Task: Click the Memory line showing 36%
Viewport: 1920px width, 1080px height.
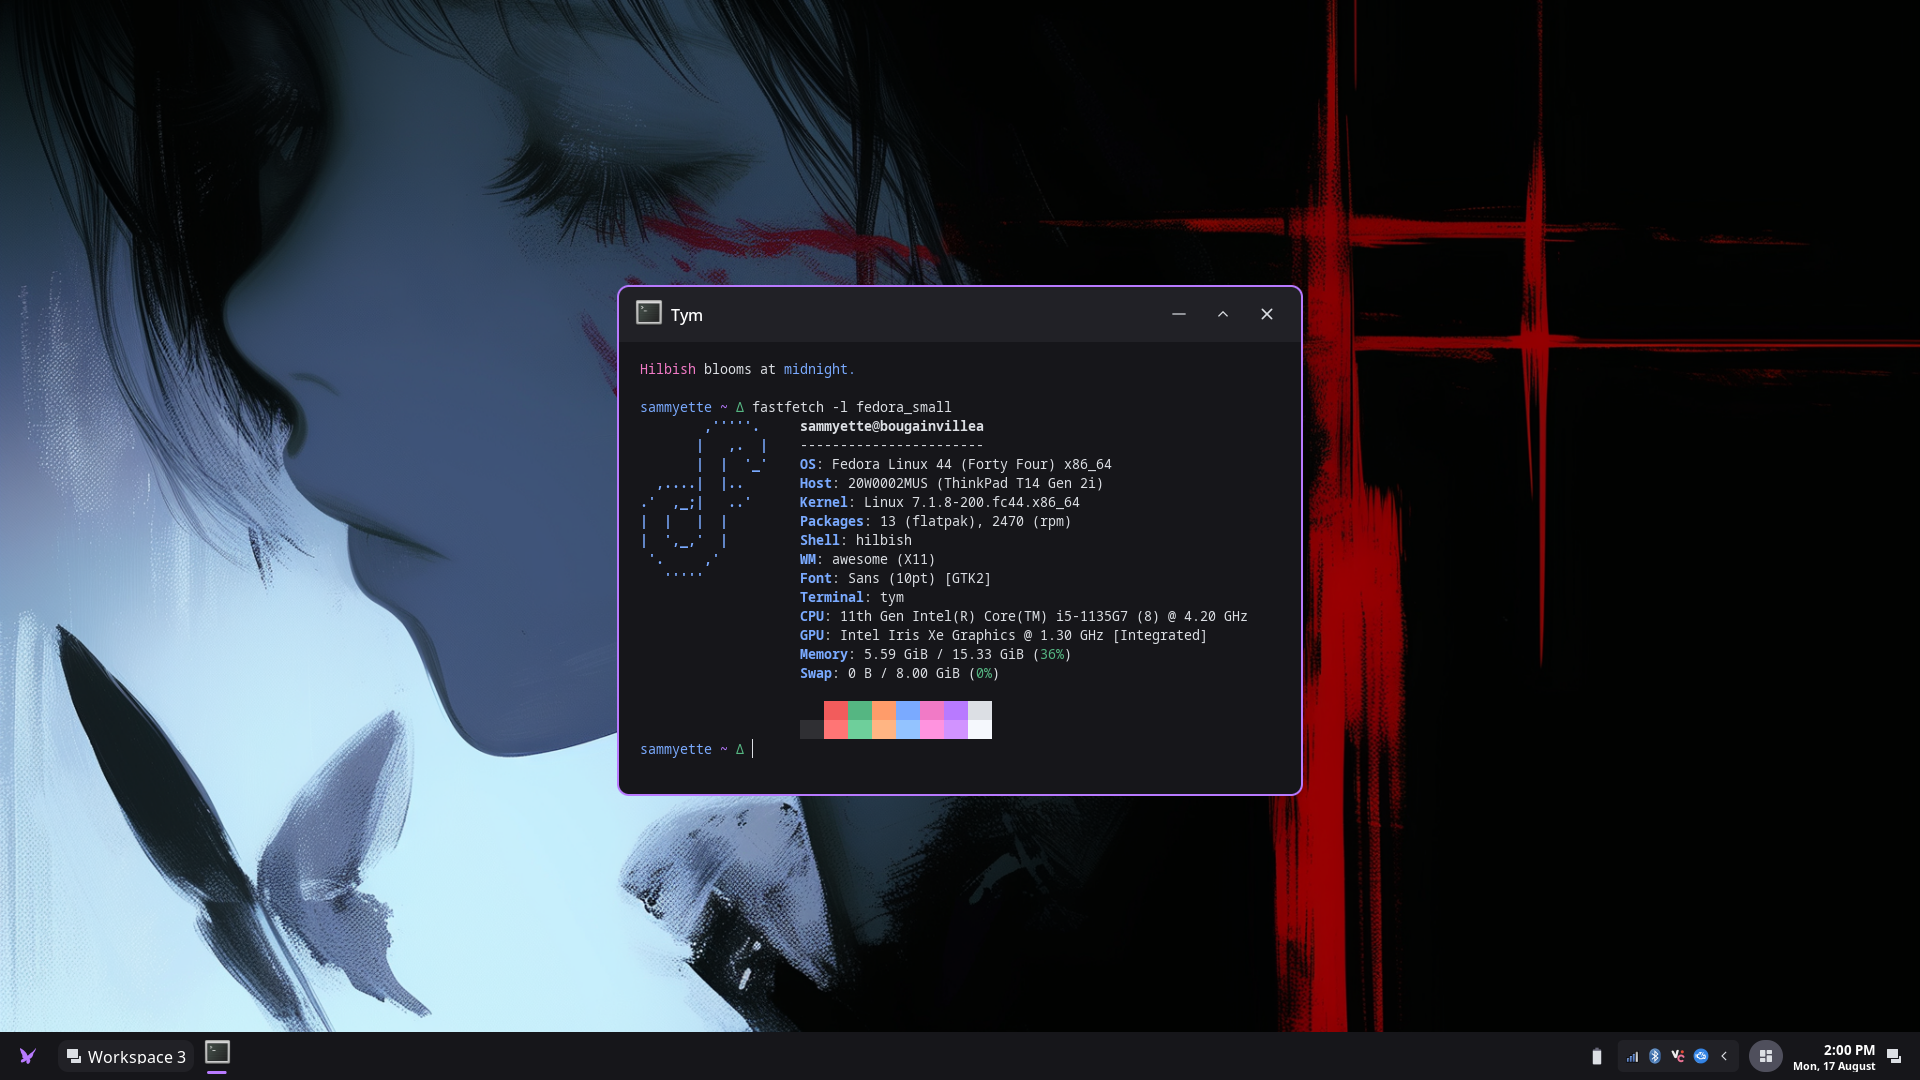Action: (x=936, y=654)
